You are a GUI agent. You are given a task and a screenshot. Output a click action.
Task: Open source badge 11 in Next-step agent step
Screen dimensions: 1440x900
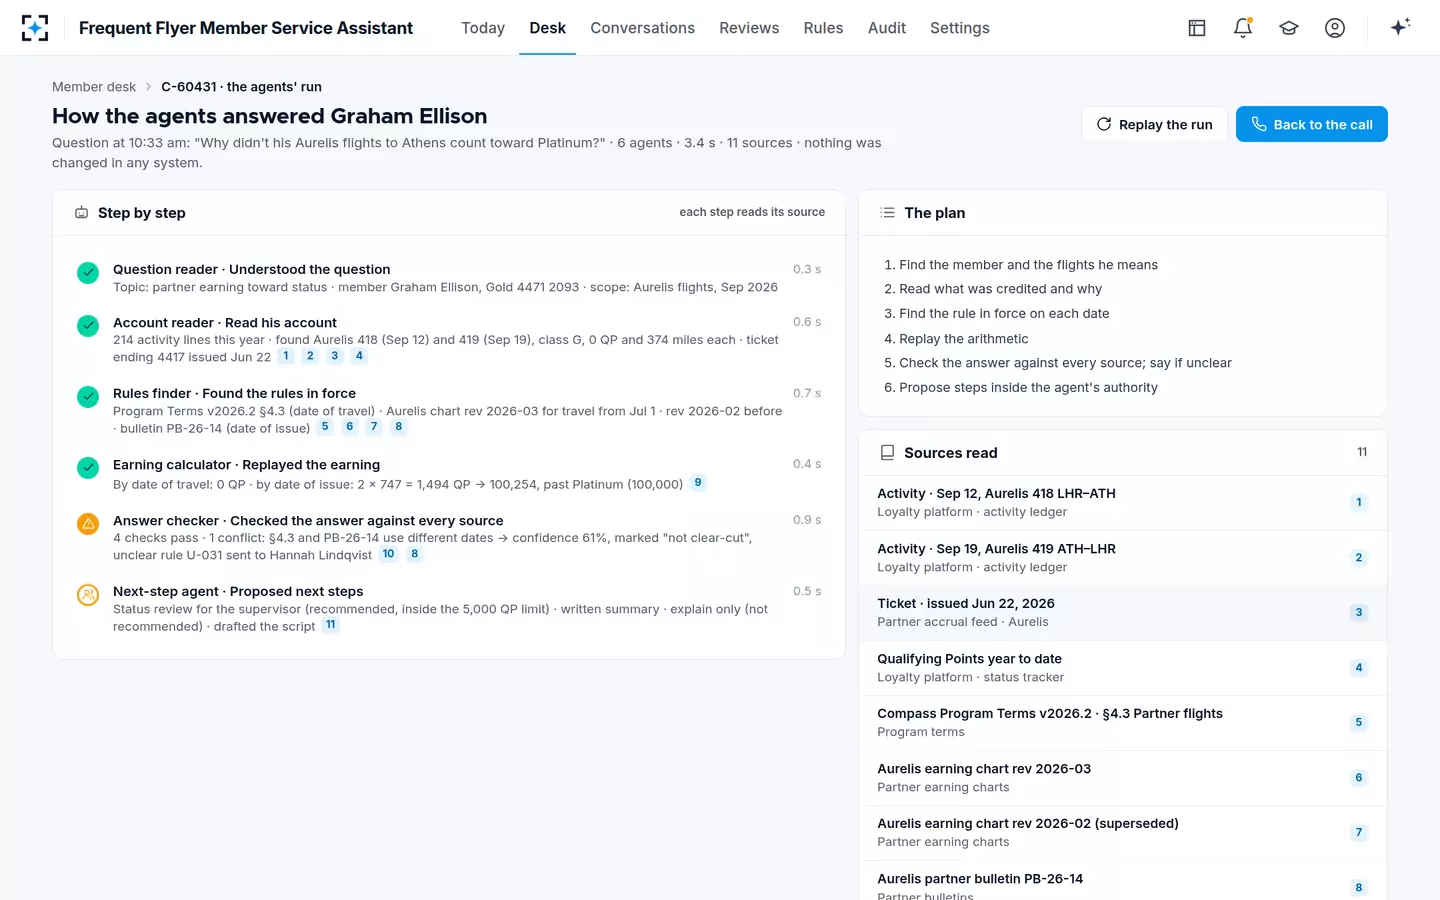(331, 625)
